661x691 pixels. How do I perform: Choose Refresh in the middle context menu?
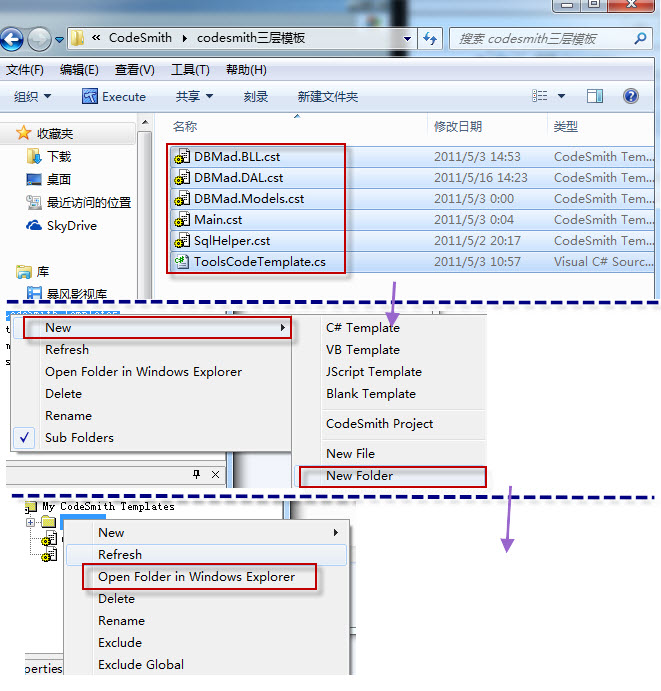67,349
